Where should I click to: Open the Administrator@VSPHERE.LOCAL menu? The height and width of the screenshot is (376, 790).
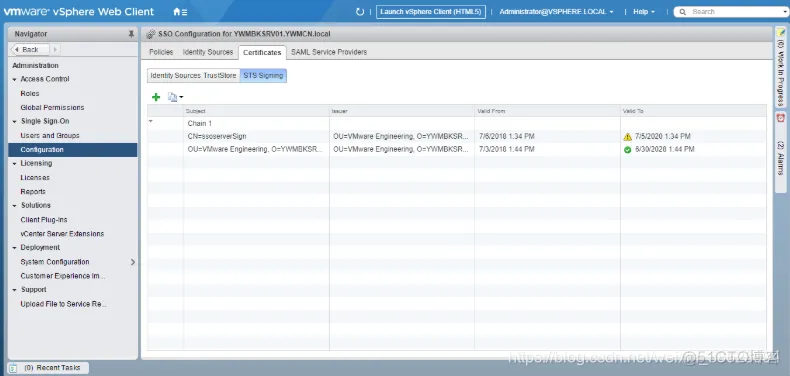coord(556,12)
